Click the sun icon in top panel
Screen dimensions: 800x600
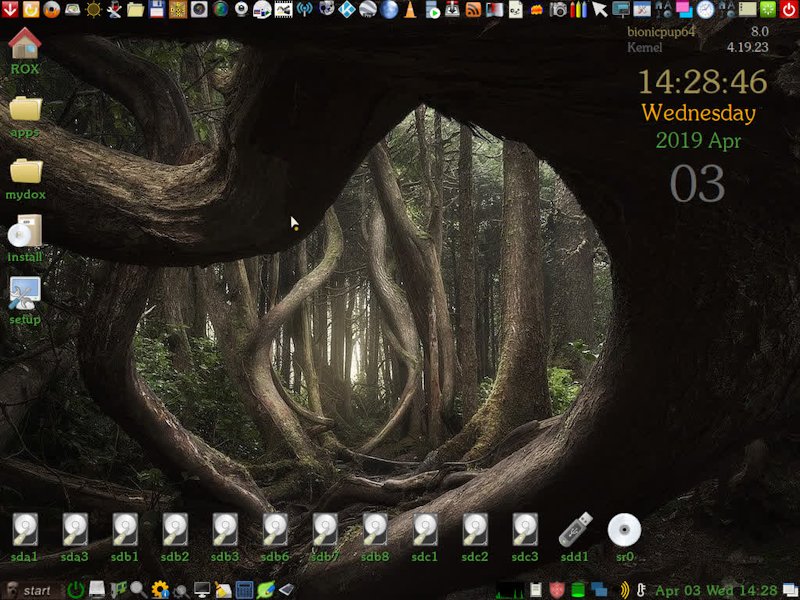pyautogui.click(x=93, y=9)
